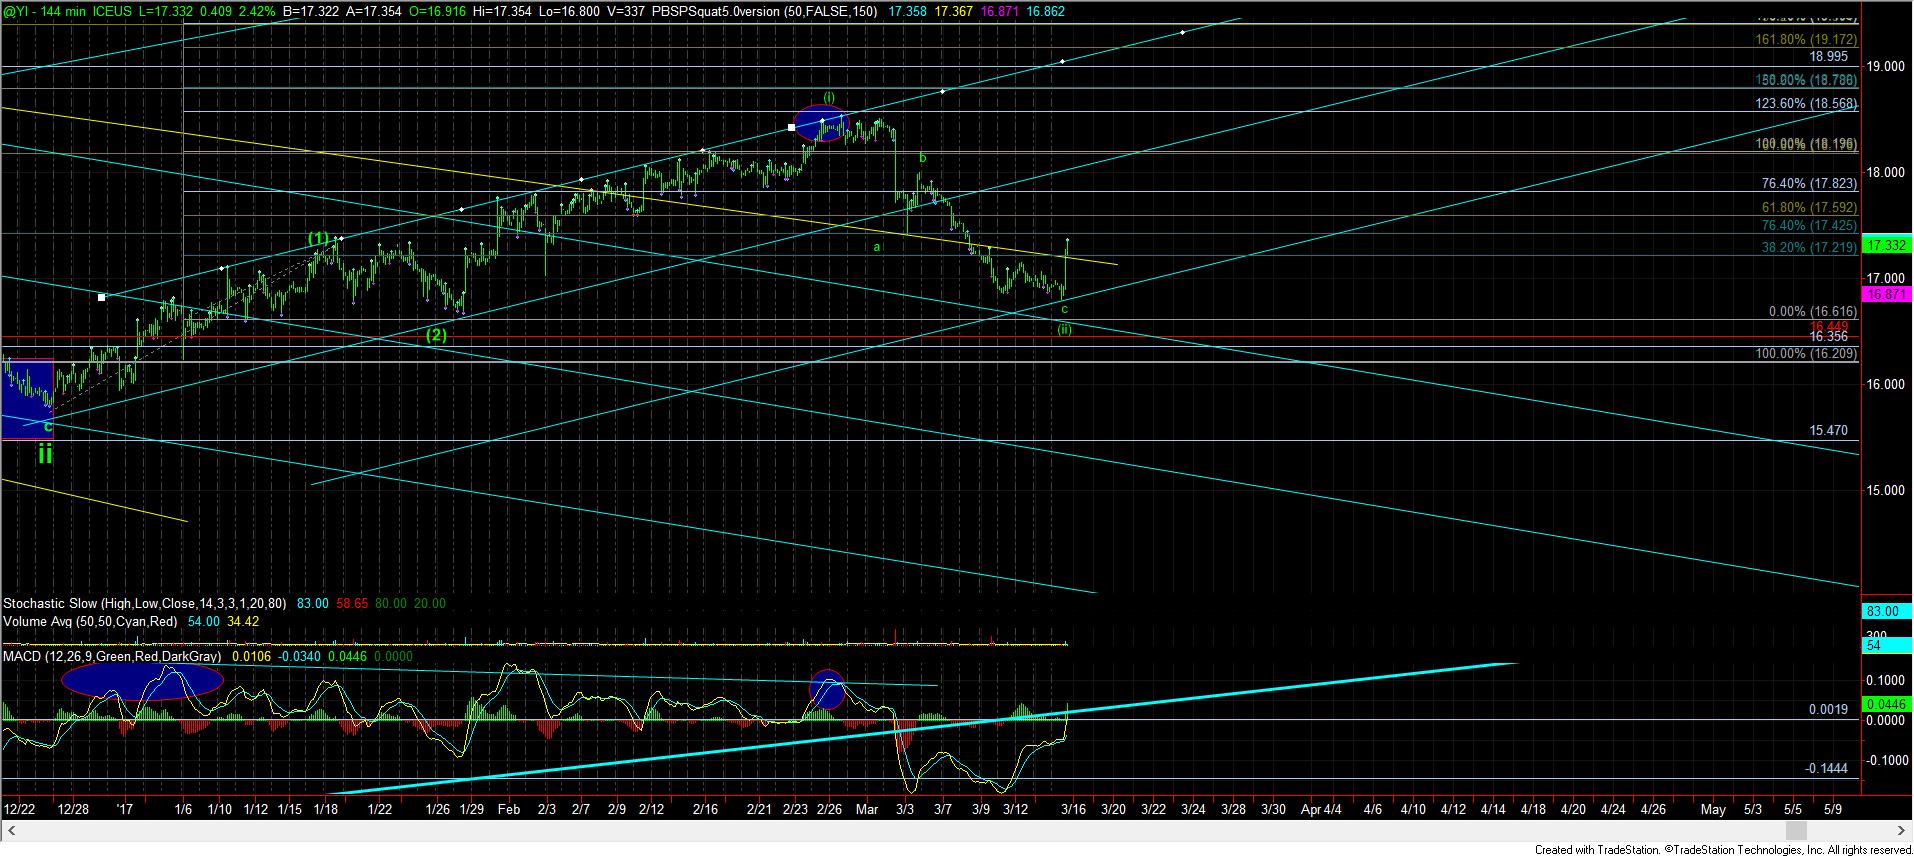The image size is (1914, 856).
Task: Select the green wave (2) label
Action: [436, 335]
